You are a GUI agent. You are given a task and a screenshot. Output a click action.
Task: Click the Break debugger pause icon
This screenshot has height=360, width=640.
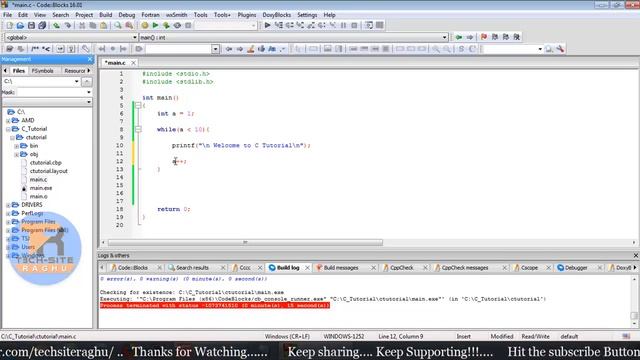coord(343,25)
